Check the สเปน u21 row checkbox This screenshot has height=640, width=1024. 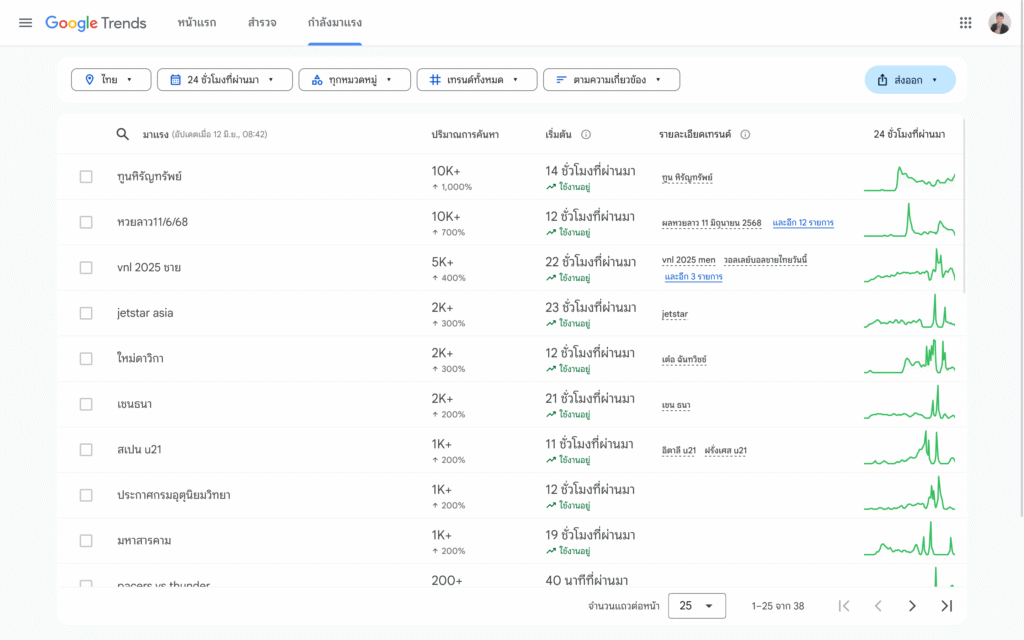pyautogui.click(x=86, y=450)
